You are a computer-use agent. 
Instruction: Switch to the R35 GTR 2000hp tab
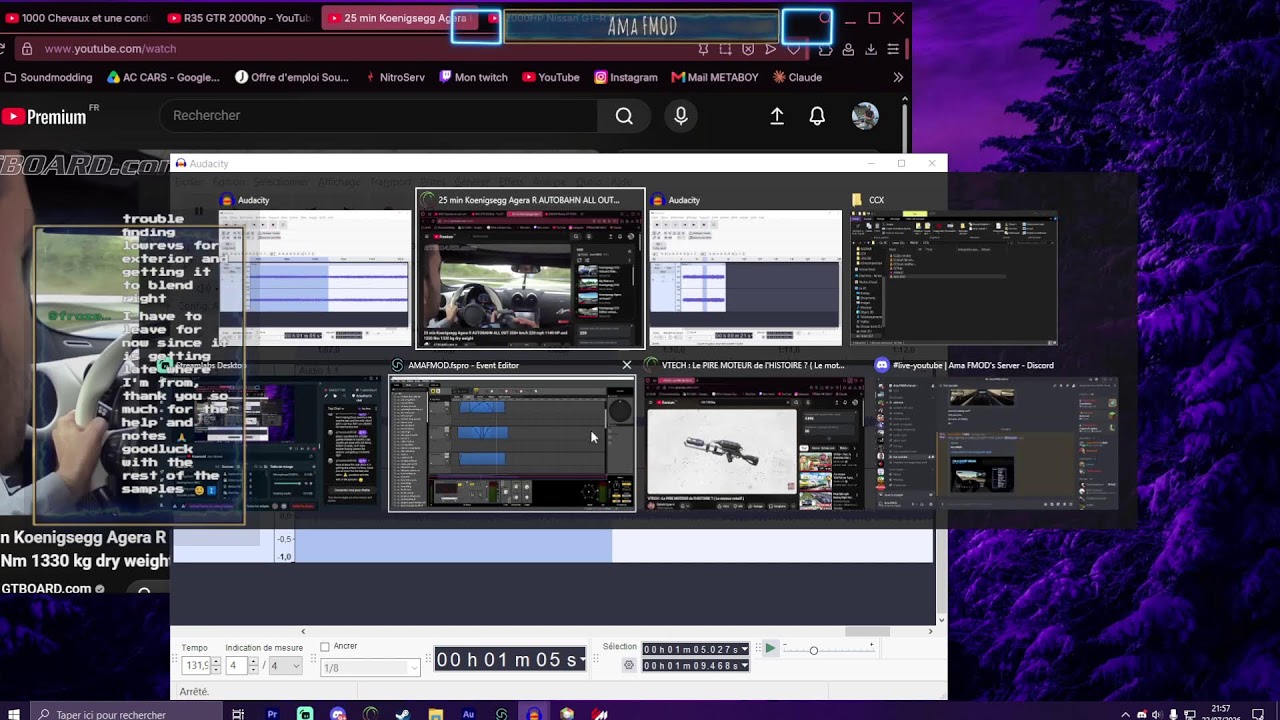(x=239, y=18)
